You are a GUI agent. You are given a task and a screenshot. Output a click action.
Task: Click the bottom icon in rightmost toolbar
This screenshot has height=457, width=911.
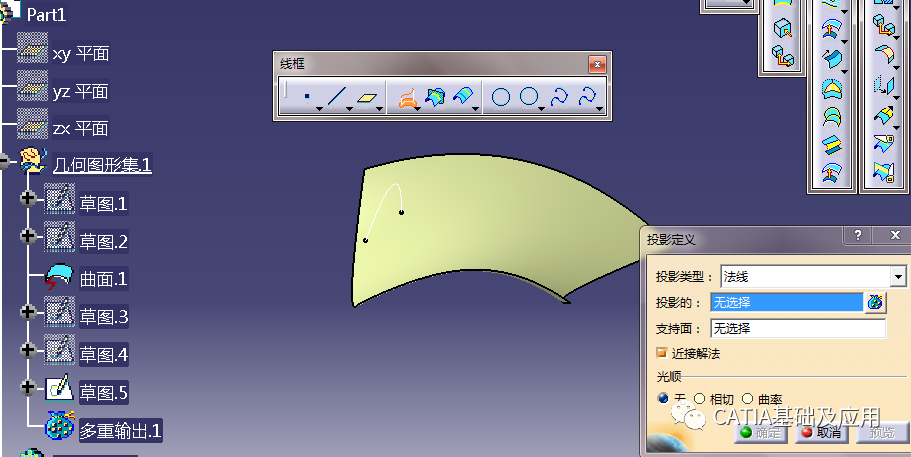884,172
